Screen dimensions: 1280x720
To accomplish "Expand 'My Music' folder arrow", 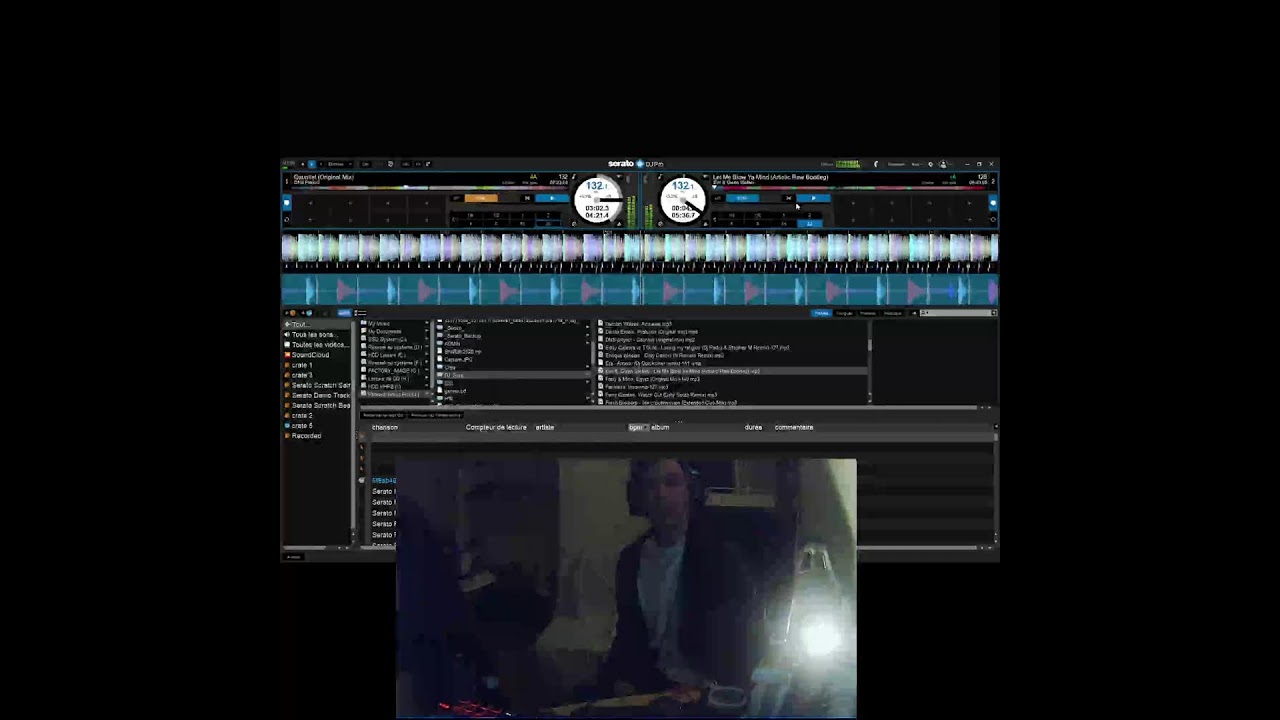I will point(427,323).
